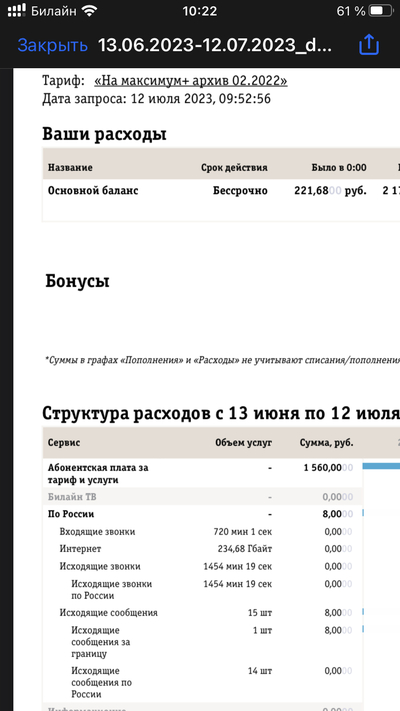The image size is (400, 711).
Task: Select the '234,68 Гбайт' value
Action: pyautogui.click(x=245, y=549)
